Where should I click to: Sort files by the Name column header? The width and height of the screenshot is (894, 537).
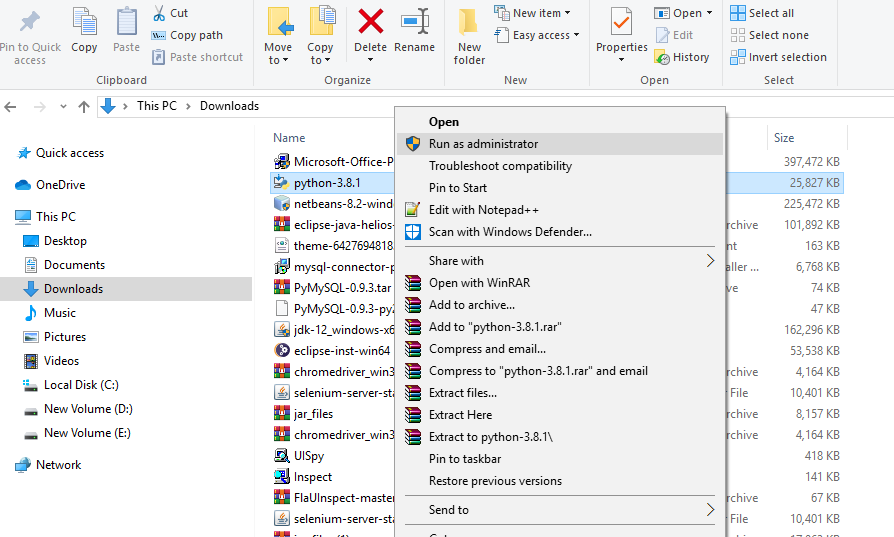click(x=289, y=138)
